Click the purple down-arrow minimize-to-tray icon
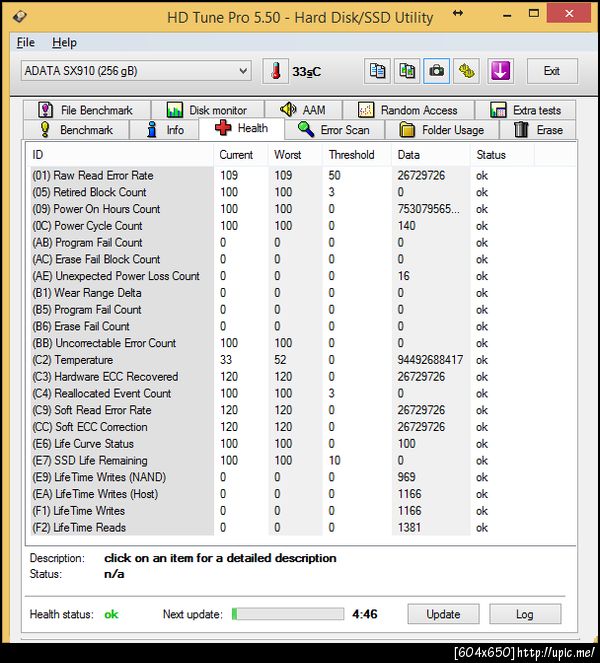The width and height of the screenshot is (600, 663). (x=500, y=71)
